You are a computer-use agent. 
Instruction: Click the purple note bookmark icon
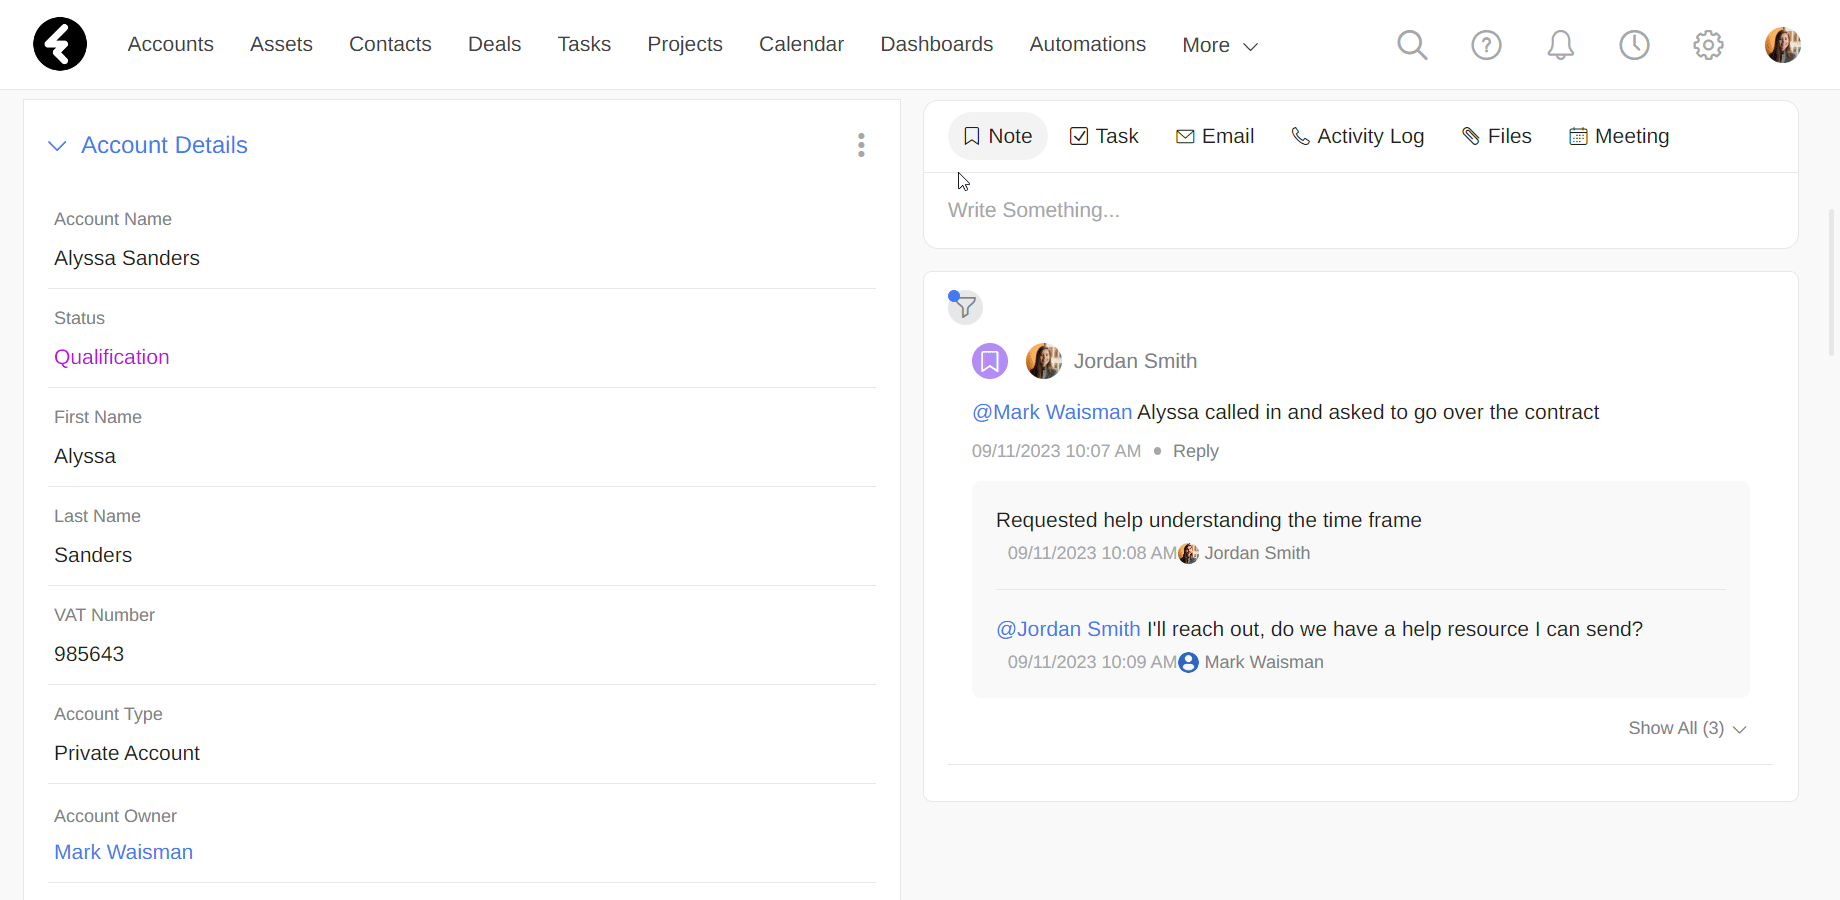point(990,361)
